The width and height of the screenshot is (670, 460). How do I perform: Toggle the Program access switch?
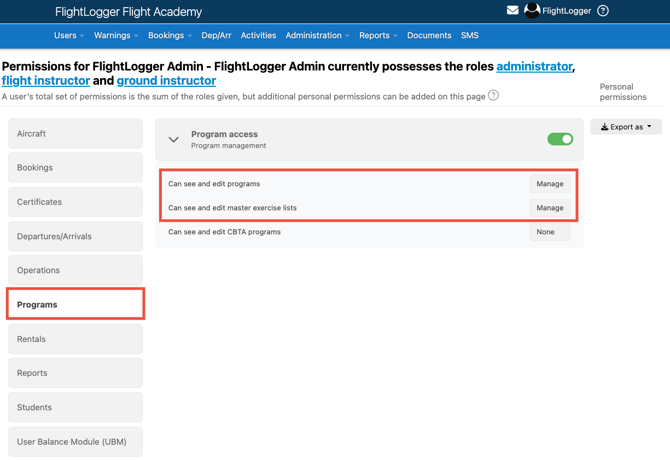(x=559, y=139)
